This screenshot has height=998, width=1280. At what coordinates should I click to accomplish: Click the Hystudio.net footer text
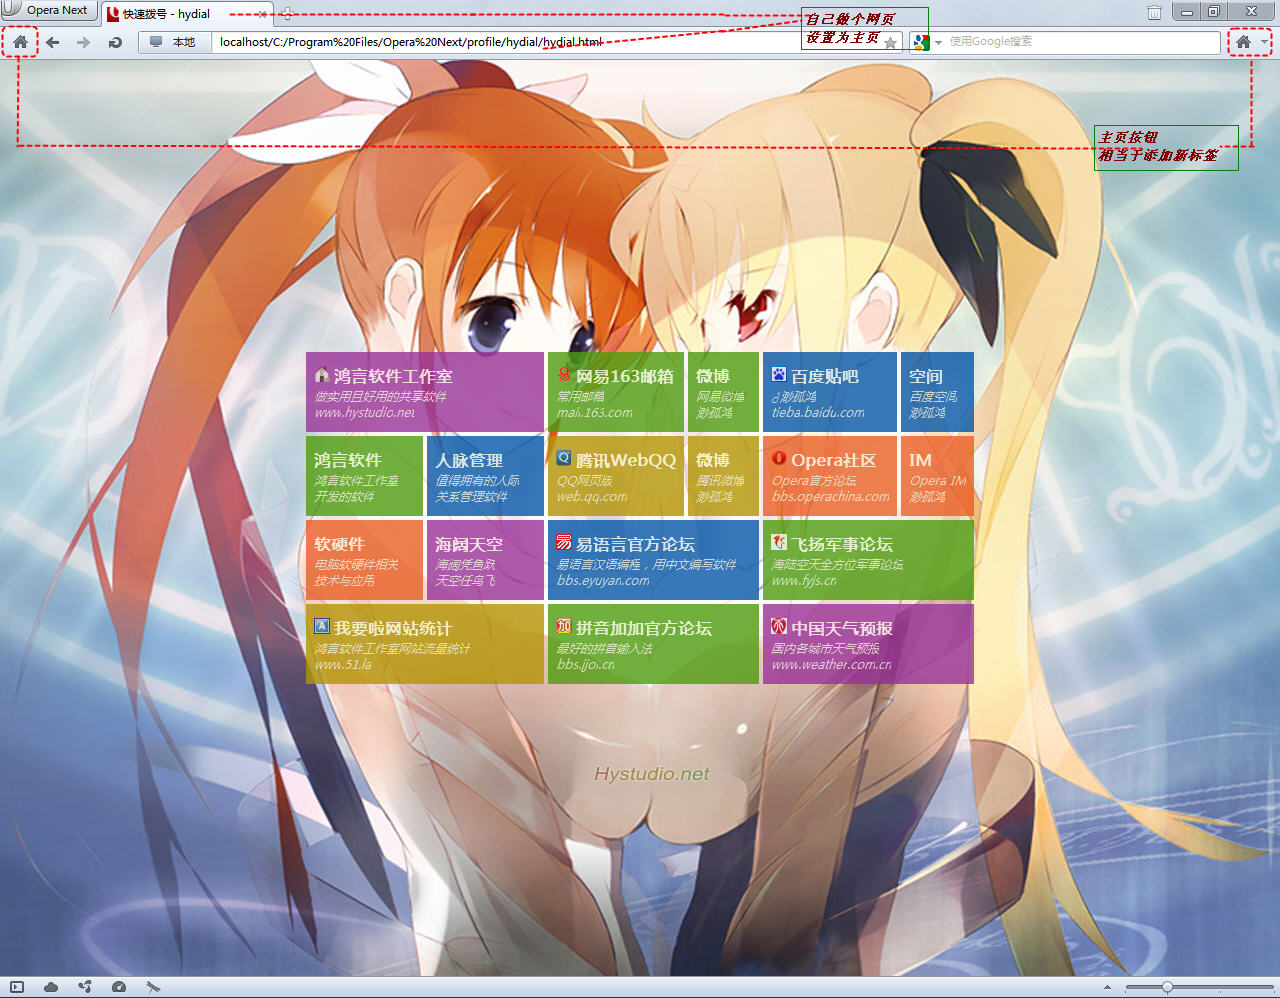[x=652, y=774]
